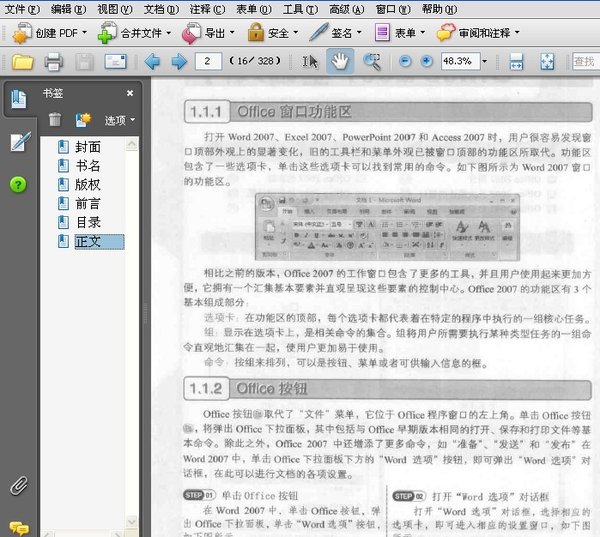Click the print icon
This screenshot has height=537, width=600.
[54, 62]
